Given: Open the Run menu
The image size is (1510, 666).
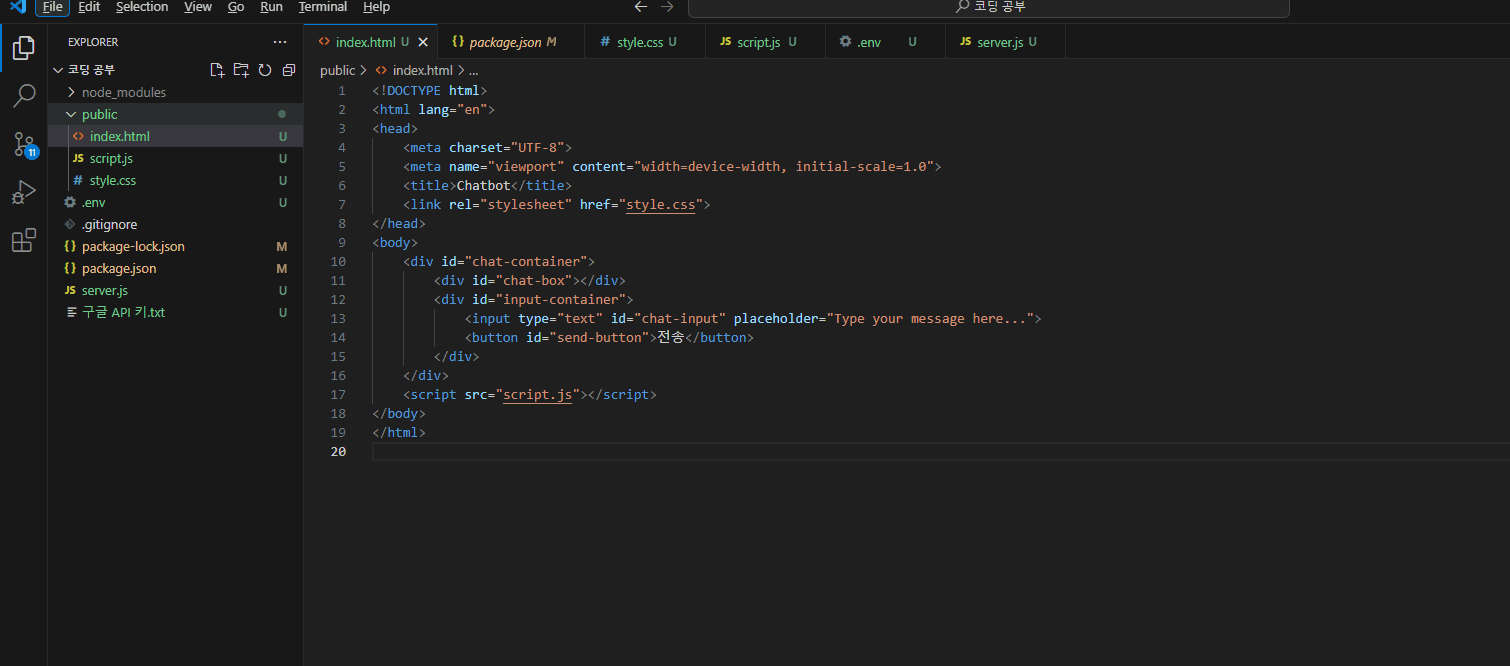Looking at the screenshot, I should tap(271, 7).
